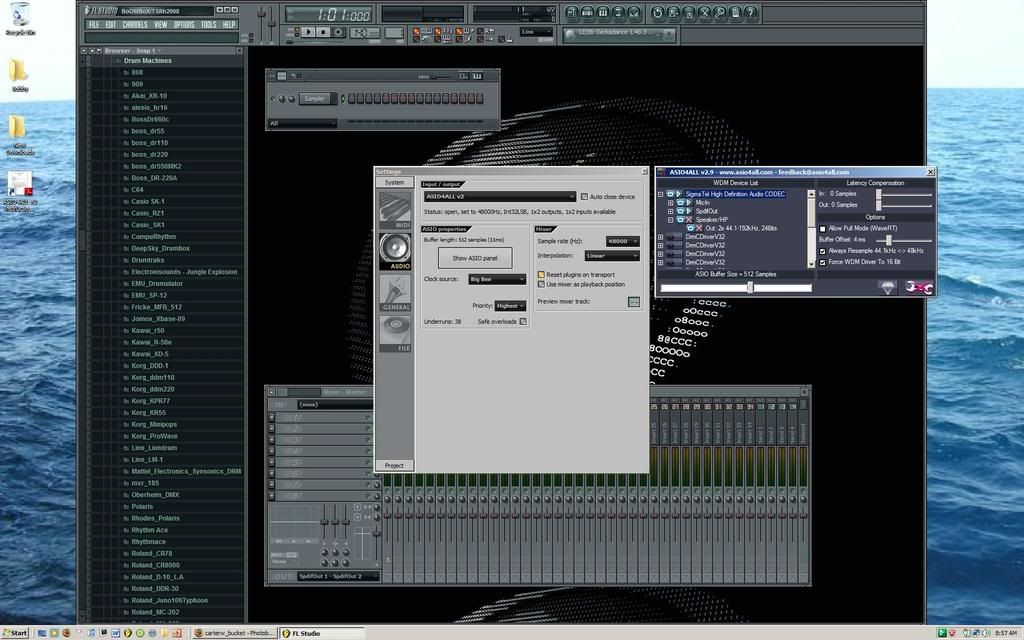Viewport: 1024px width, 640px height.
Task: Select the Roland_CR78 folder in browser
Action: [152, 554]
